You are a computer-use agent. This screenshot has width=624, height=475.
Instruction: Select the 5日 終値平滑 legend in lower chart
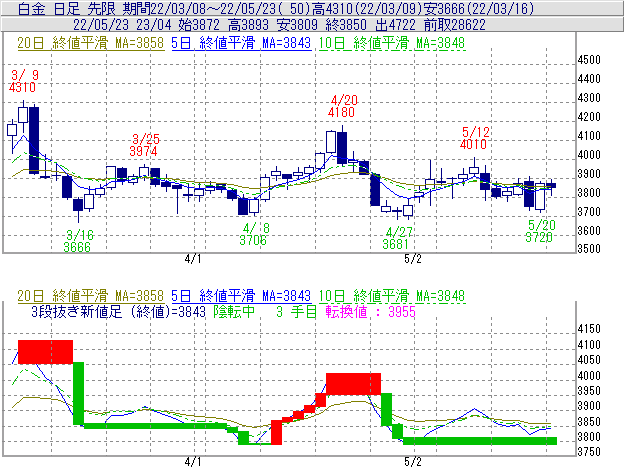coord(241,296)
